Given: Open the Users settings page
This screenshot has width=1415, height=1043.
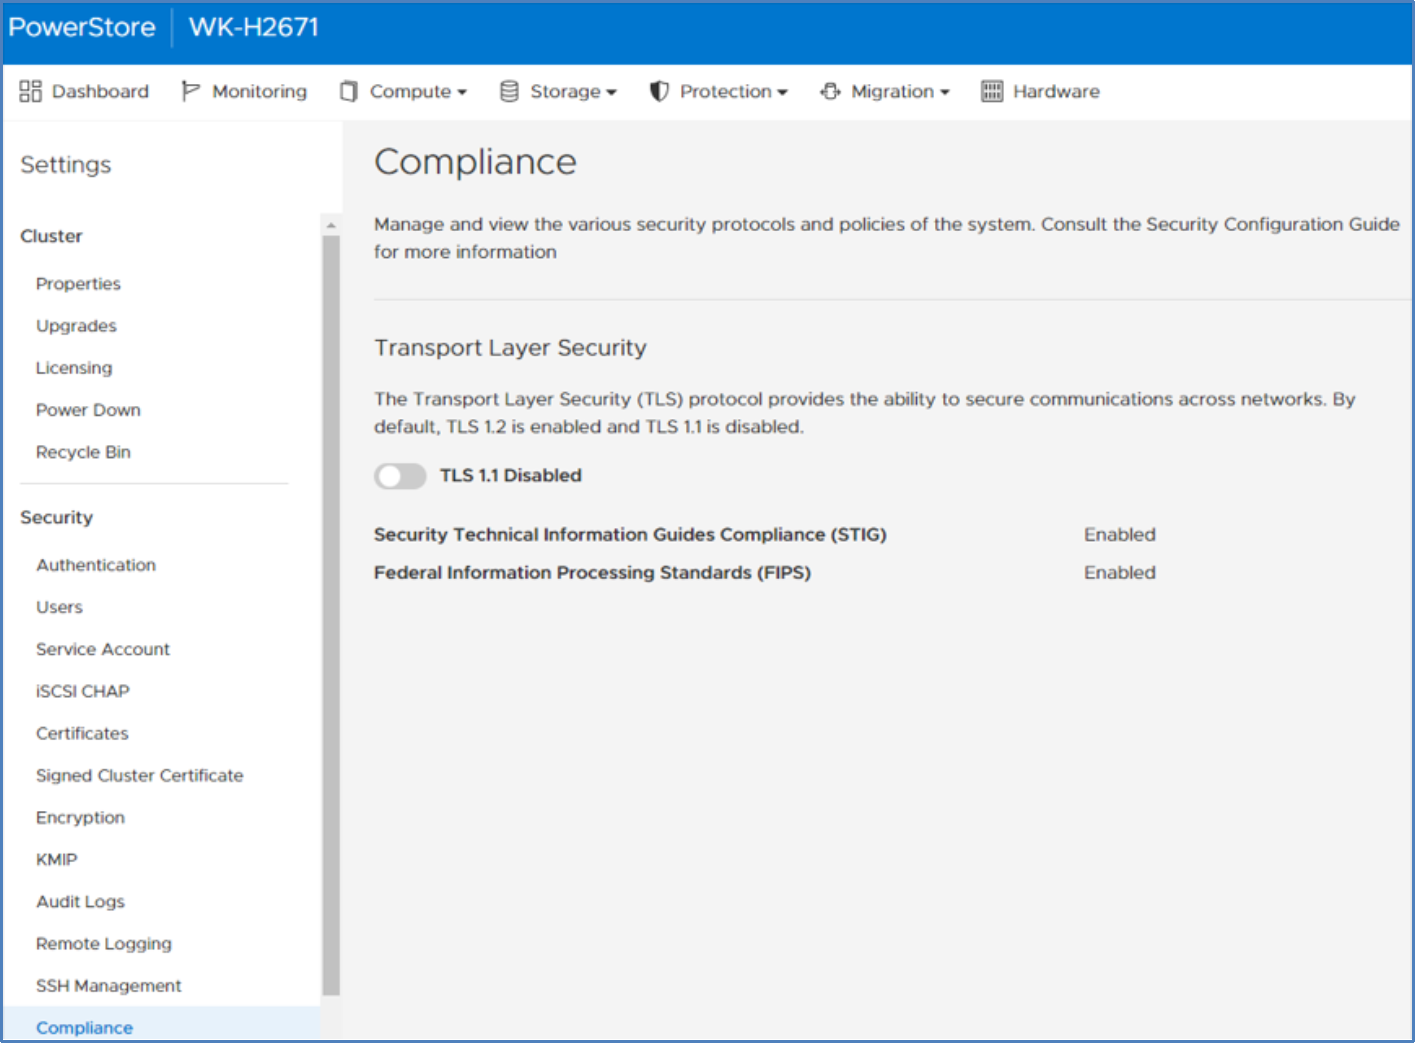Looking at the screenshot, I should pos(59,607).
